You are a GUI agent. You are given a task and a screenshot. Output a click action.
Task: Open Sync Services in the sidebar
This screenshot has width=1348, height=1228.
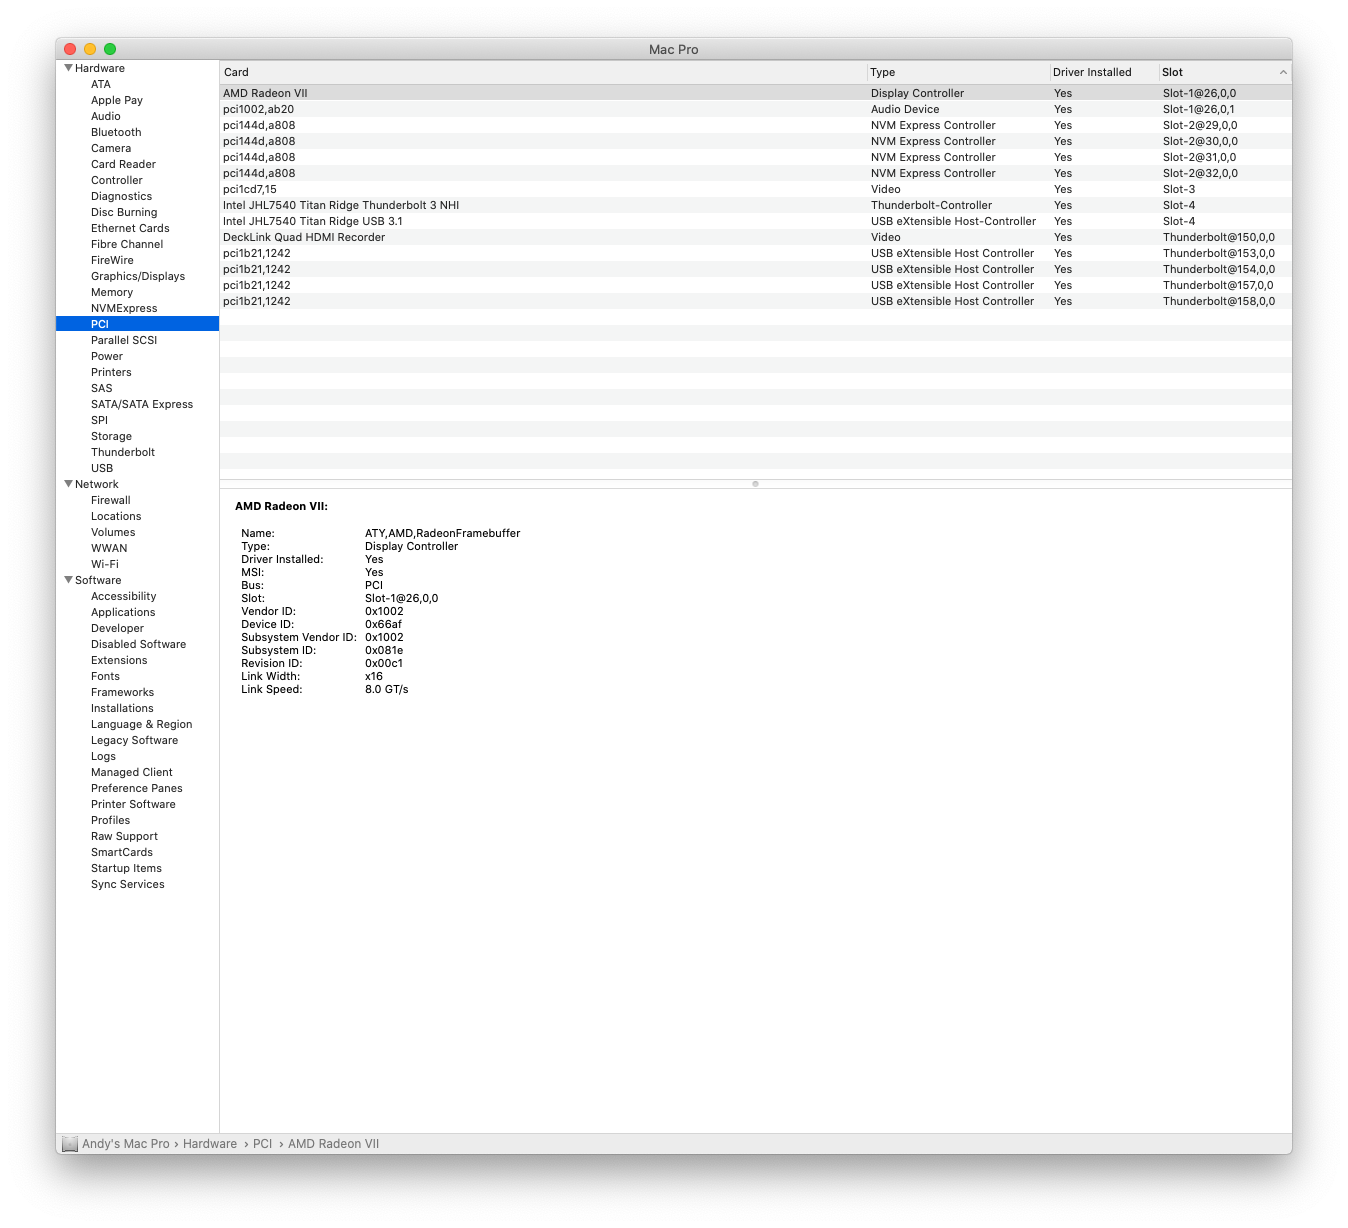coord(128,884)
